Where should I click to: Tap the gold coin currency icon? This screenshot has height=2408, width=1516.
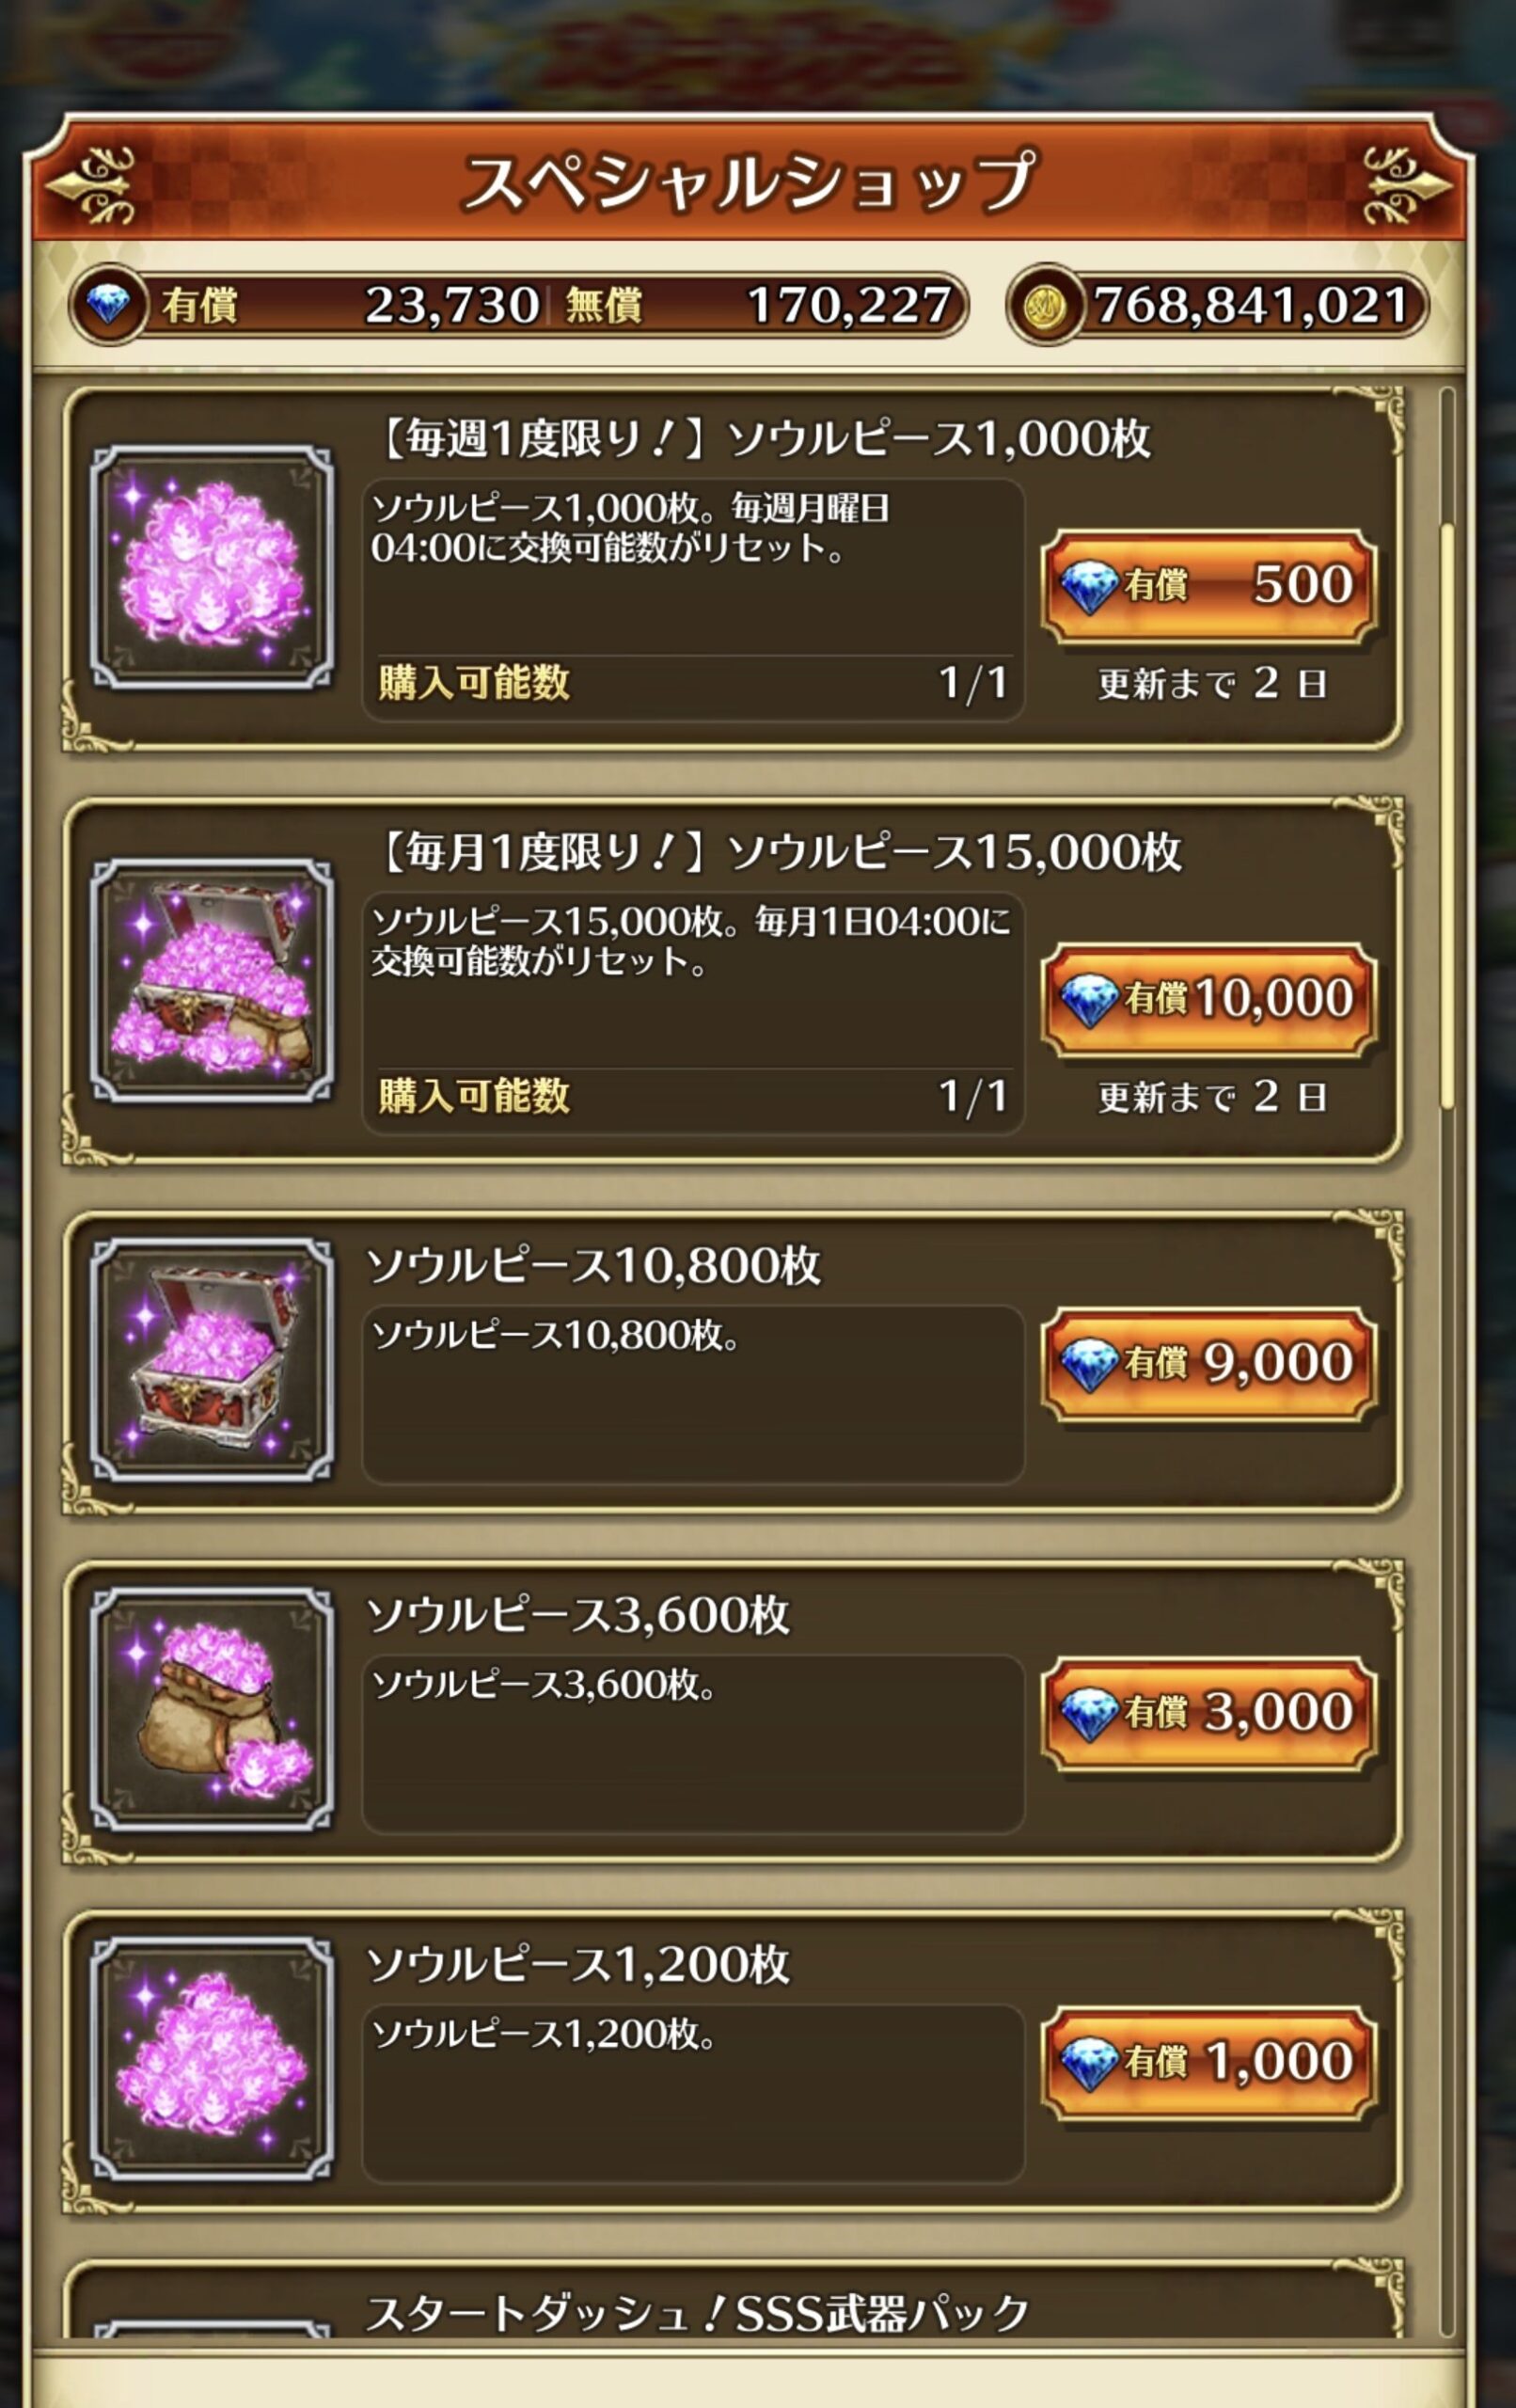coord(1045,305)
